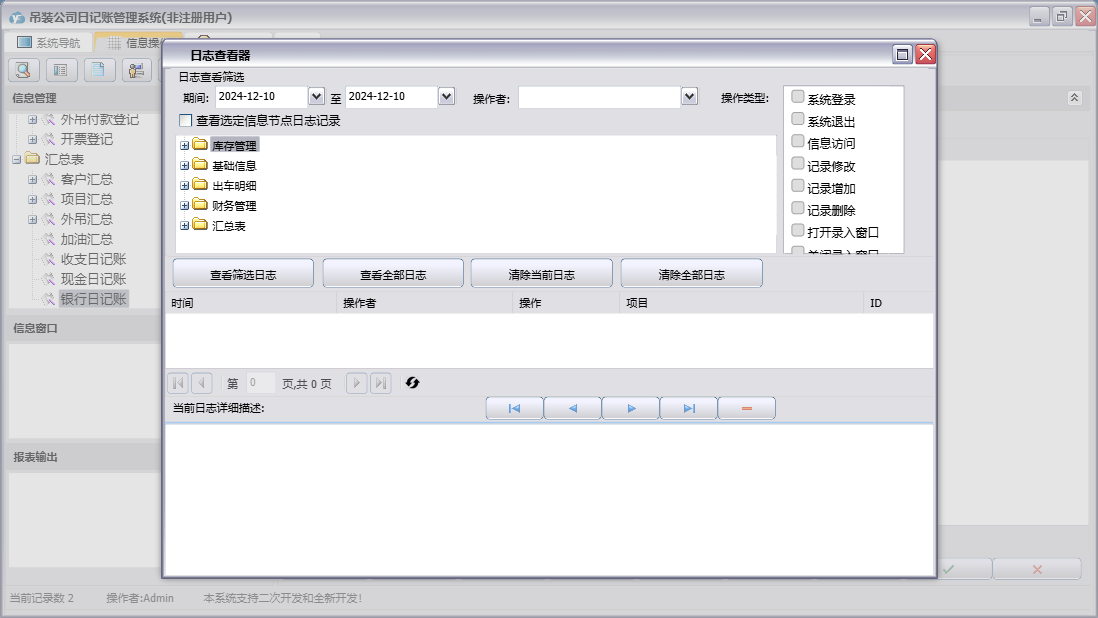This screenshot has height=618, width=1098.
Task: Click the document page toolbar icon
Action: tap(99, 70)
